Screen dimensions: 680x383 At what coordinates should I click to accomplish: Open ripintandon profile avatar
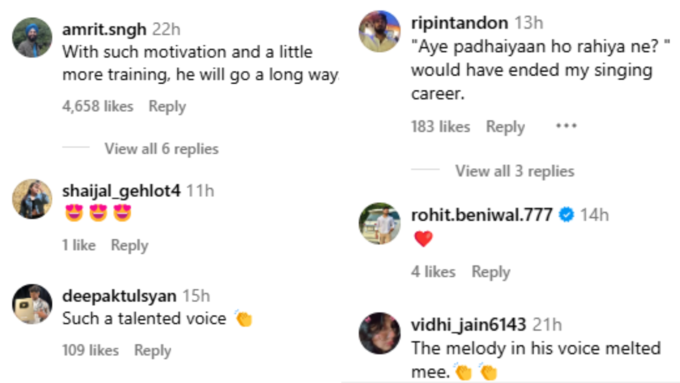click(x=379, y=31)
